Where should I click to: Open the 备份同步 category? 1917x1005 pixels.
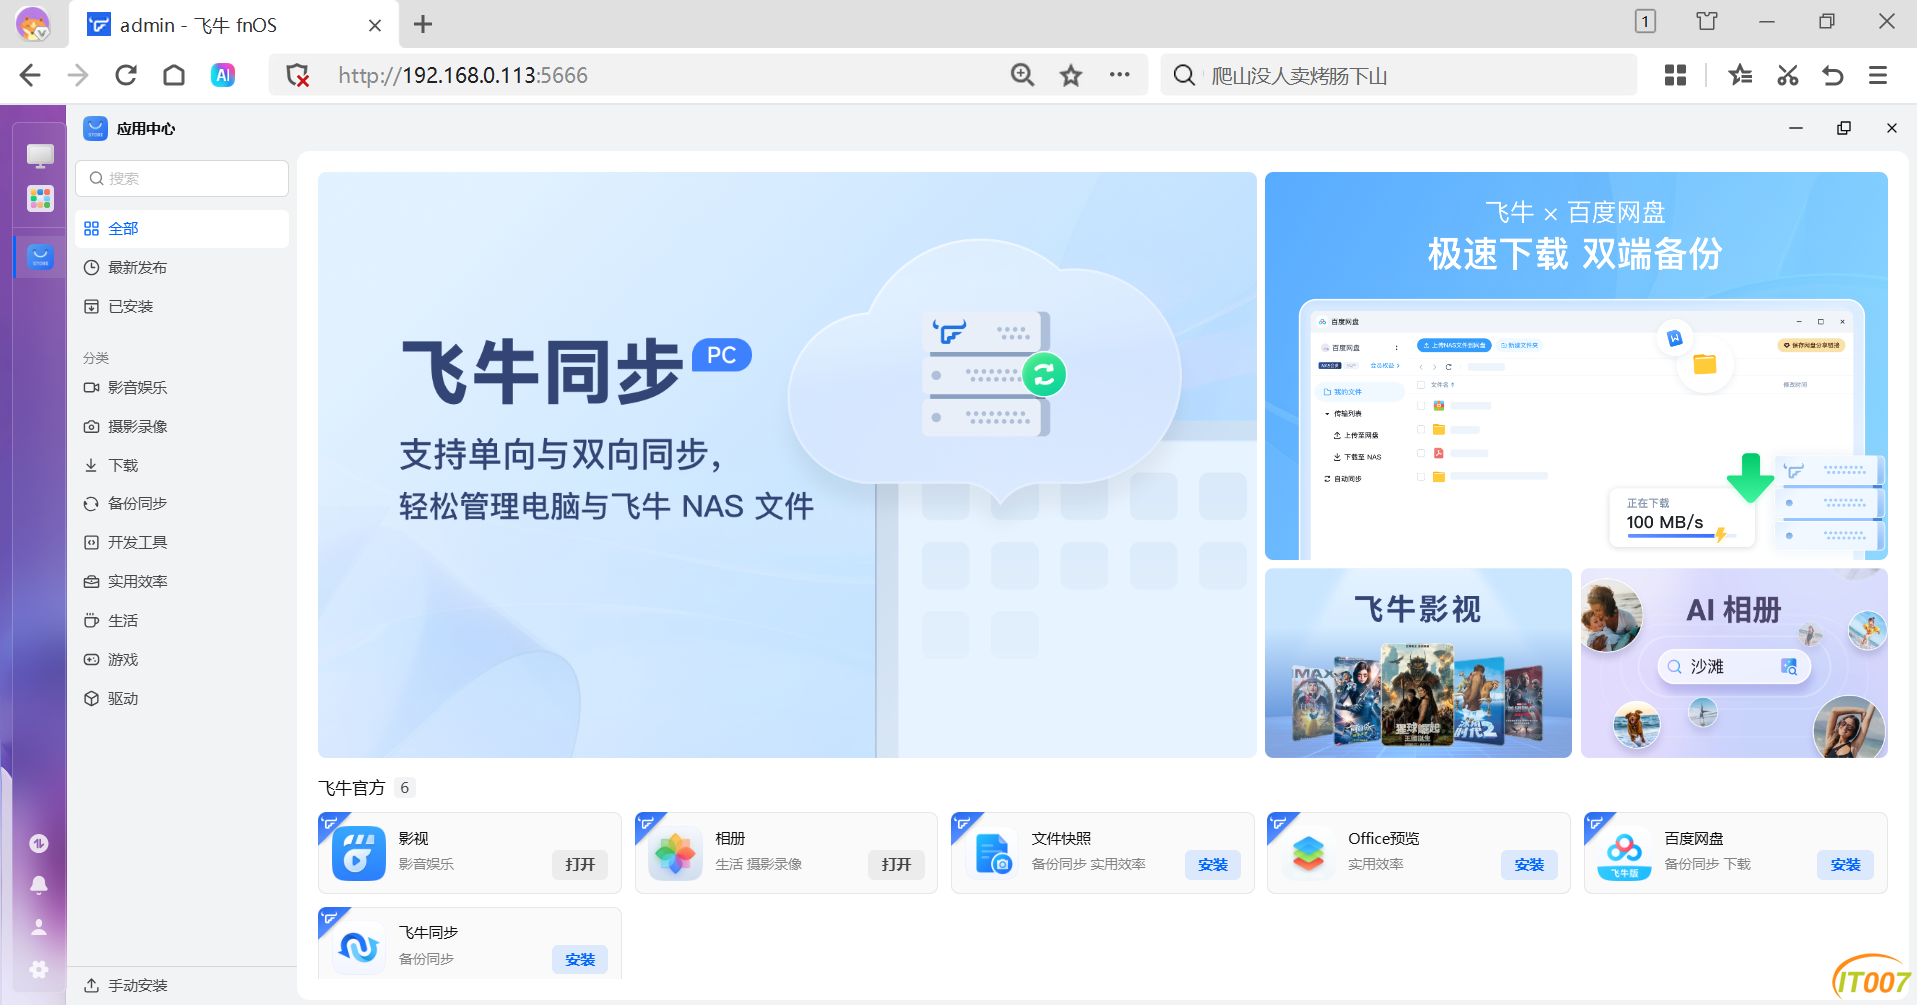click(x=137, y=504)
